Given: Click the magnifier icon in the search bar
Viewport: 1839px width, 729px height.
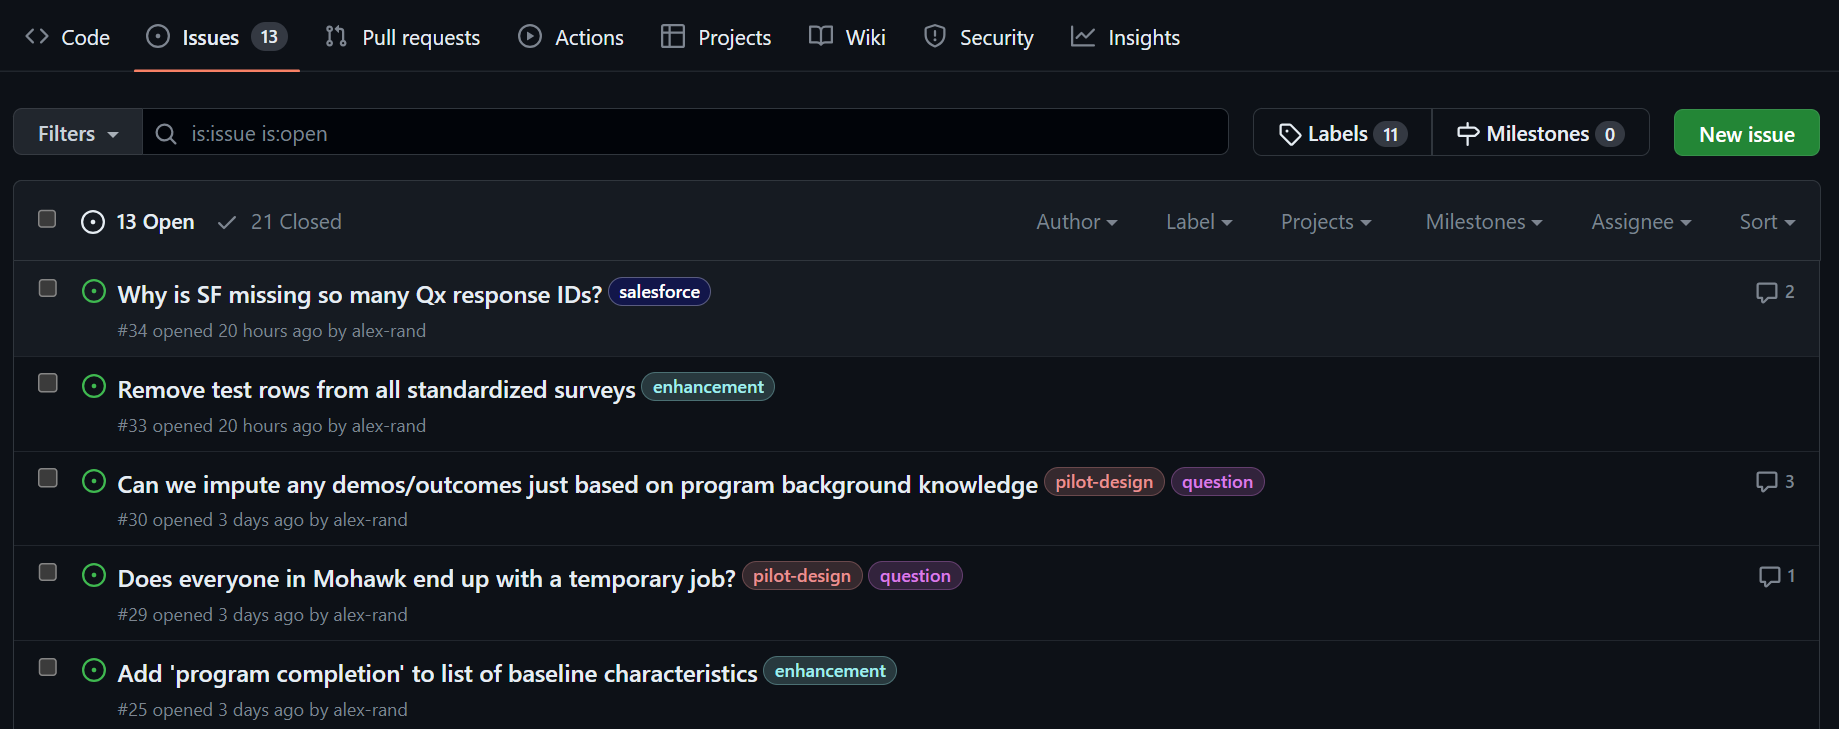Looking at the screenshot, I should pos(166,134).
